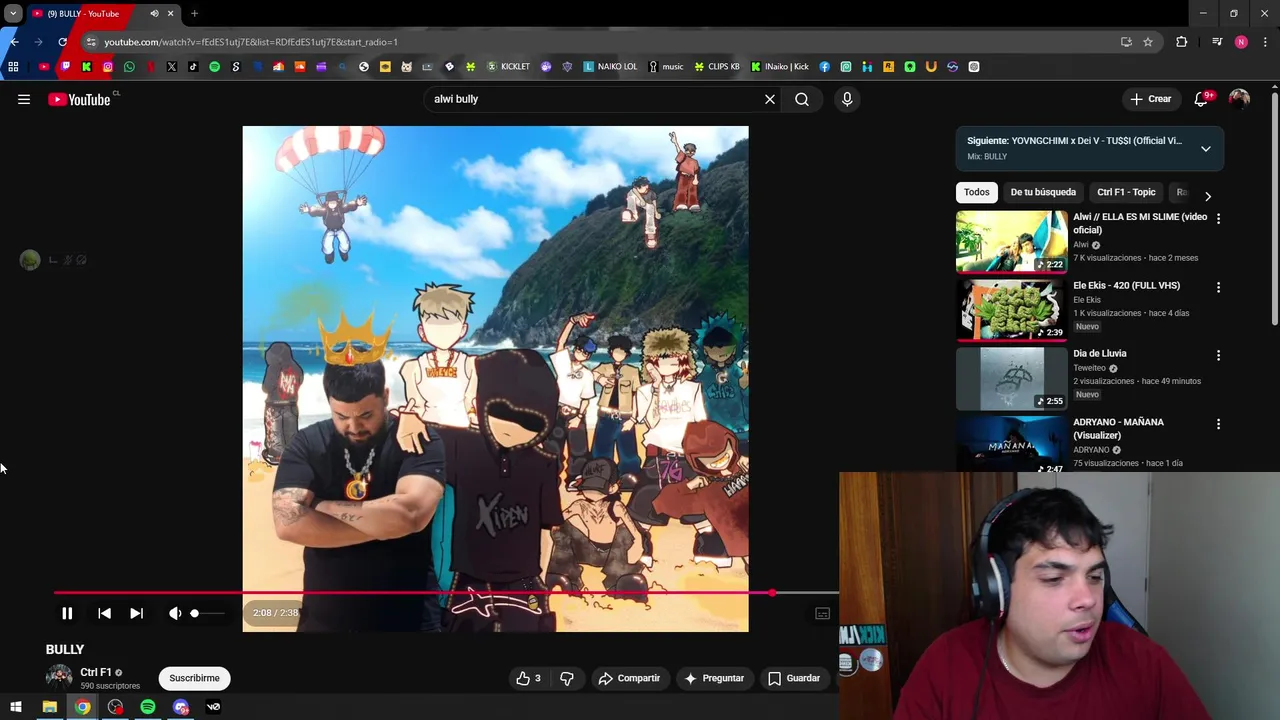Open the Windows Start menu
The width and height of the screenshot is (1280, 720).
(16, 707)
